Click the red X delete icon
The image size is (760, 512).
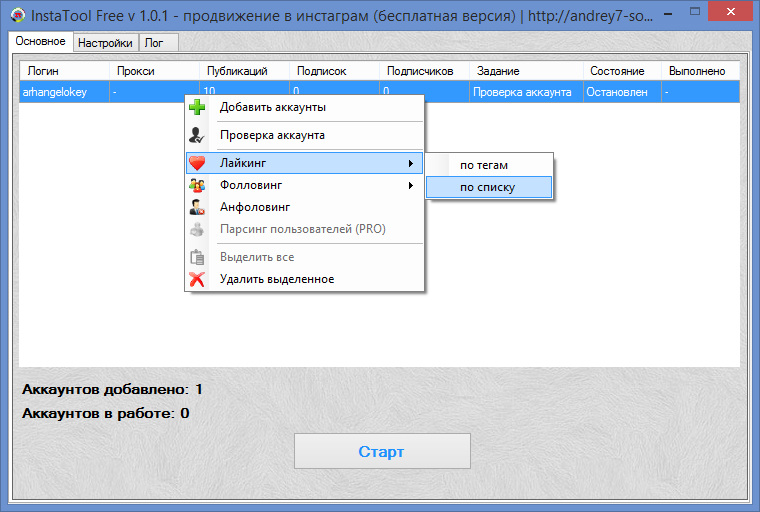click(x=197, y=279)
